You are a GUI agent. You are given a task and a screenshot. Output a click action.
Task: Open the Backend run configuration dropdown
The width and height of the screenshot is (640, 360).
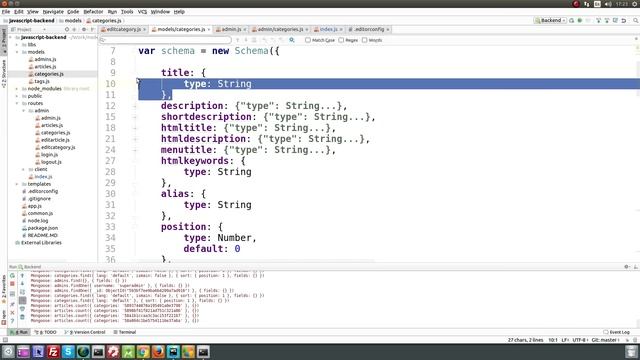click(550, 20)
